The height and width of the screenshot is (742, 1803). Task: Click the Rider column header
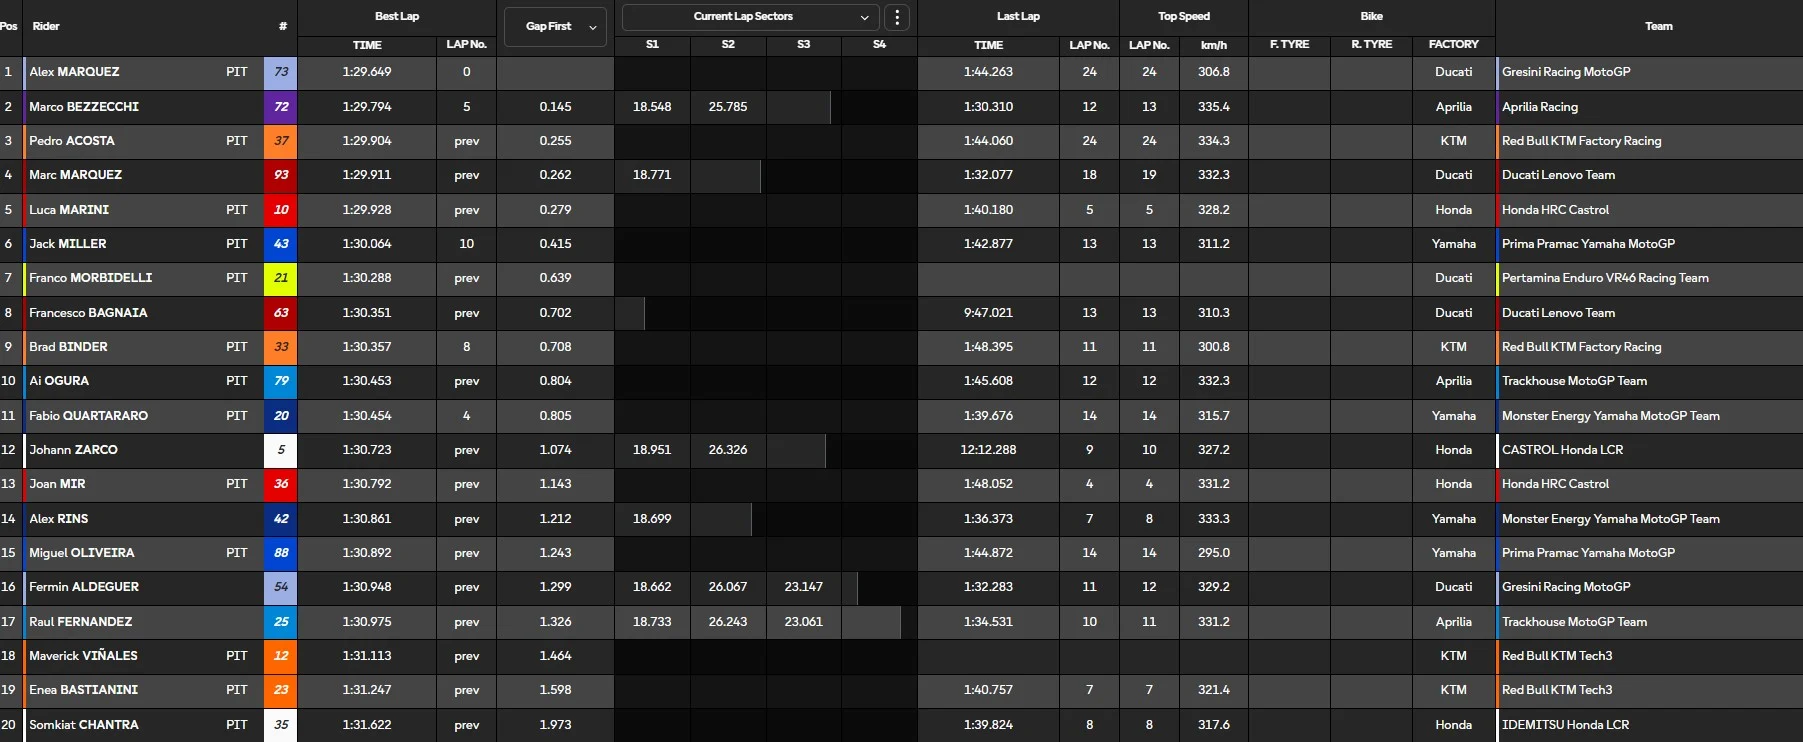pos(46,27)
